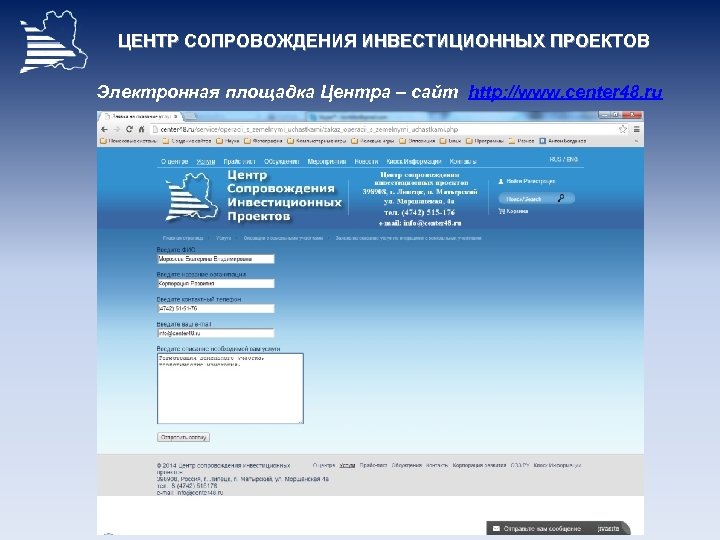This screenshot has width=720, height=540.
Task: Click the Войти Регистрация link
Action: coord(530,181)
